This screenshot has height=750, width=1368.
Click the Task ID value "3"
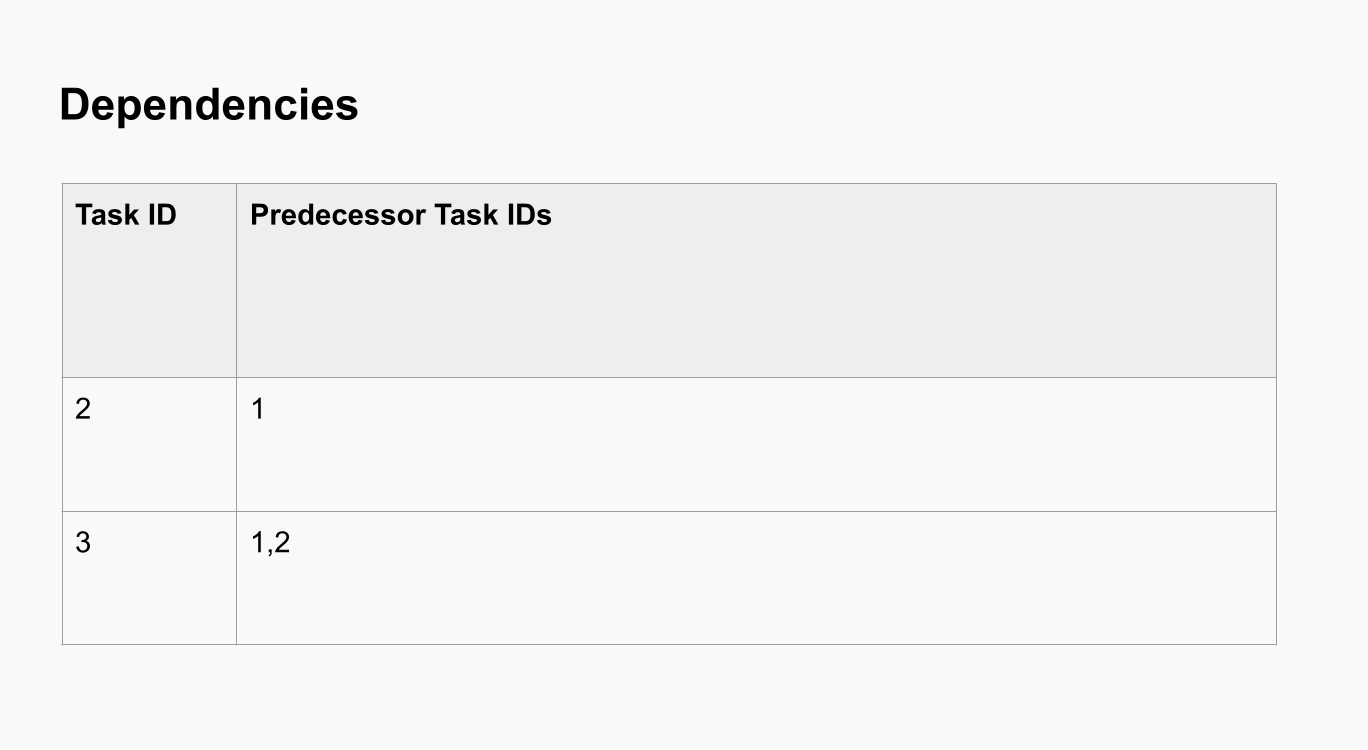(x=83, y=543)
